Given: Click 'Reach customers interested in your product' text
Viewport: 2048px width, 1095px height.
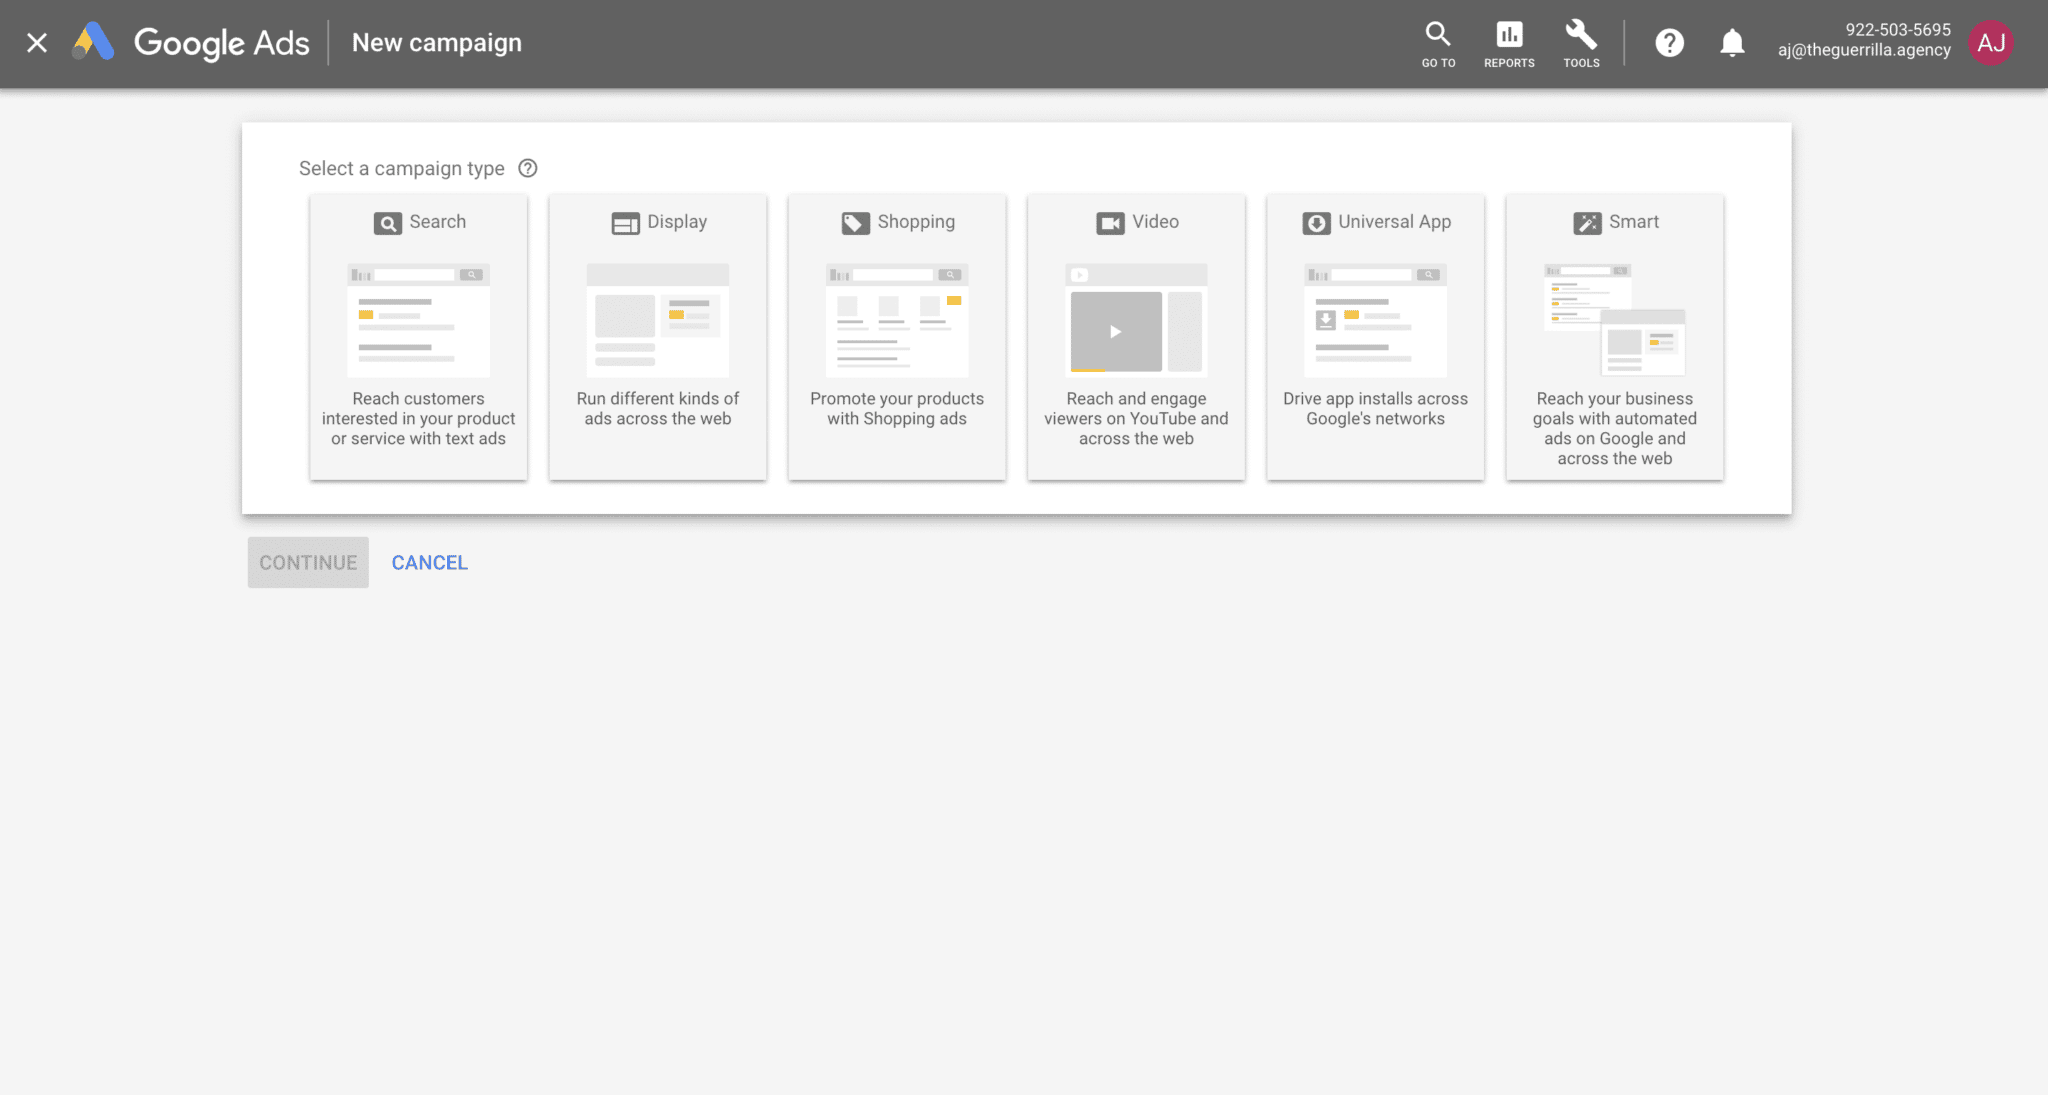Looking at the screenshot, I should (418, 418).
